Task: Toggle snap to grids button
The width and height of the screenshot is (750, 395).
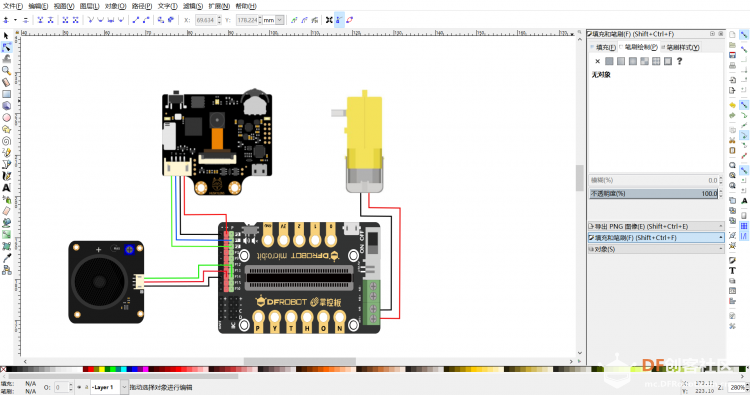Action: [744, 226]
